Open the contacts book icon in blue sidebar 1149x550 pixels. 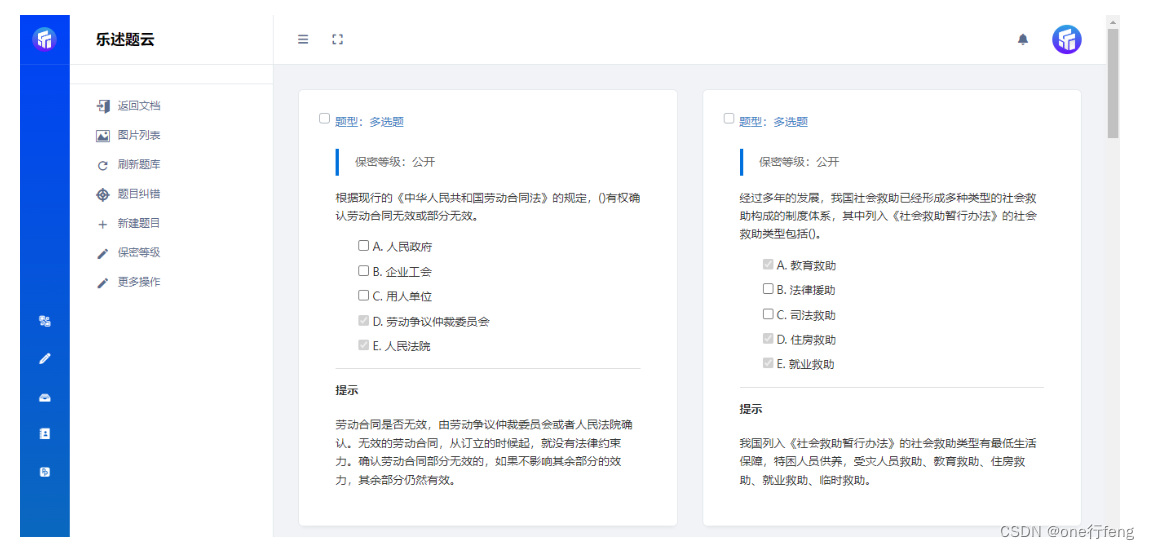[x=45, y=434]
